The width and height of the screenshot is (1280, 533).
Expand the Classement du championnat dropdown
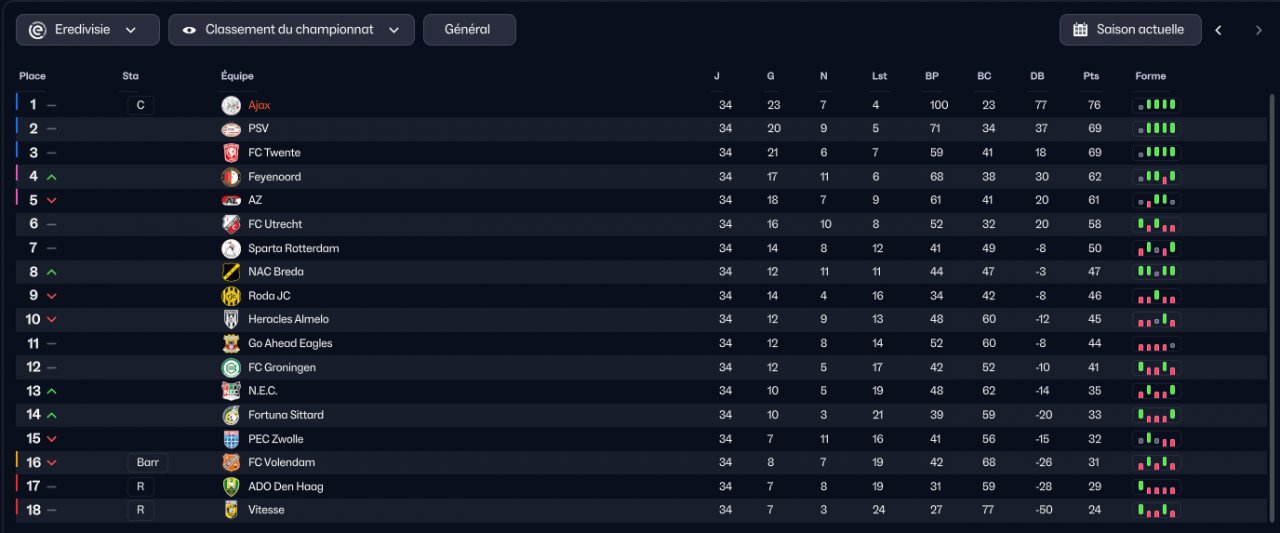[291, 30]
